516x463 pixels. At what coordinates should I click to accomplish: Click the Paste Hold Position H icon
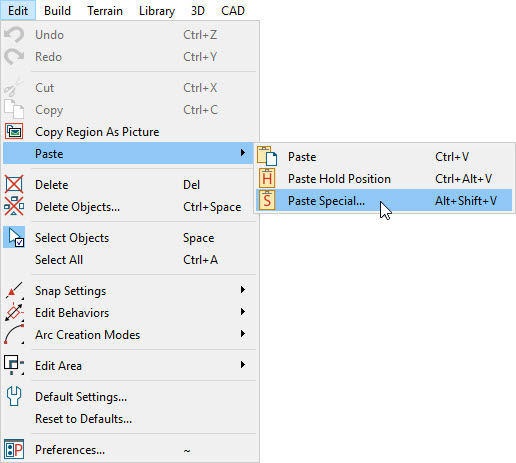[x=267, y=178]
